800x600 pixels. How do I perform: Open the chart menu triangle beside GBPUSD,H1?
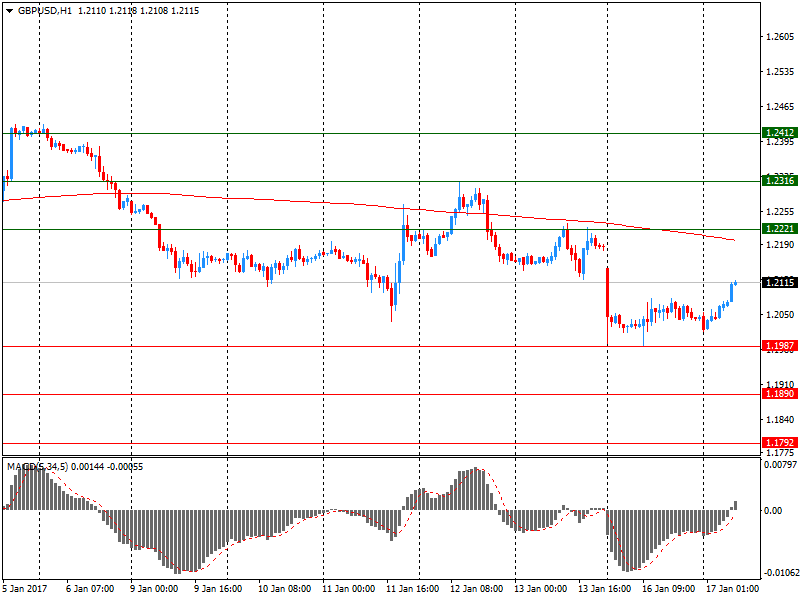coord(9,11)
